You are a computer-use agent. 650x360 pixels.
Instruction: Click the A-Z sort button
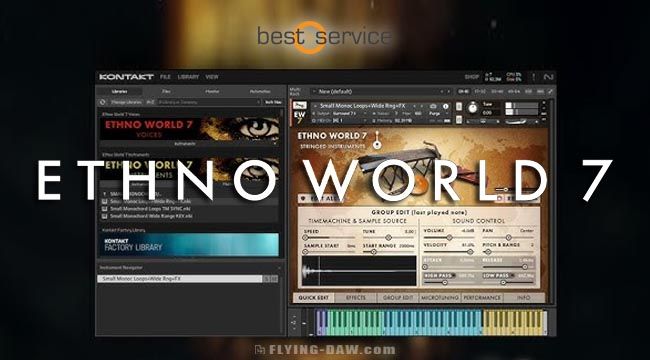[x=150, y=102]
